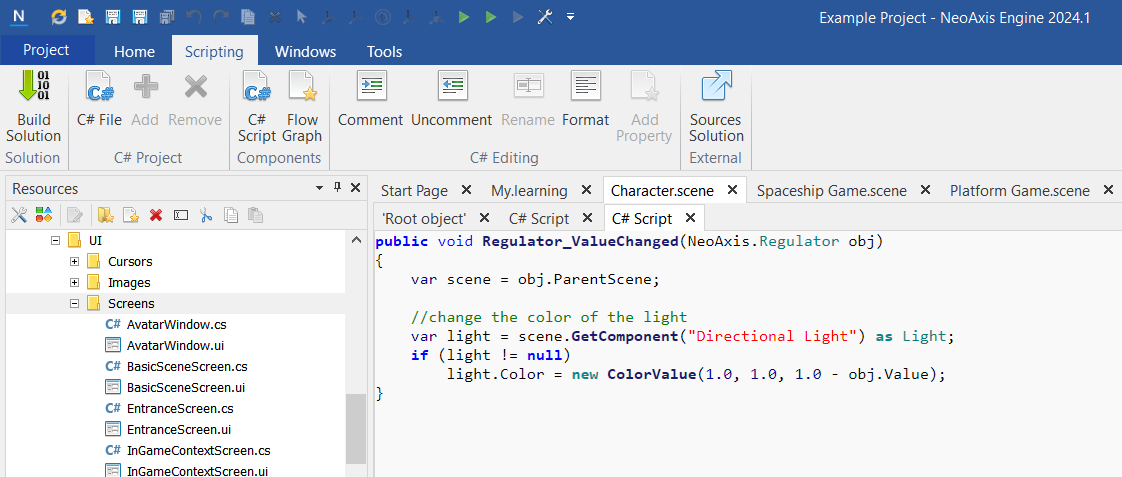The width and height of the screenshot is (1122, 477).
Task: Expand the Images folder node
Action: click(x=75, y=283)
